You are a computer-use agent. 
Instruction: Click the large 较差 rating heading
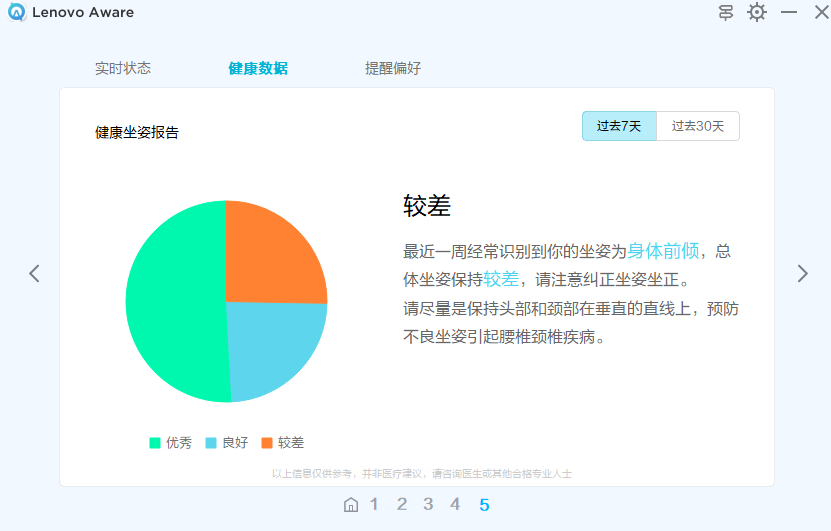click(427, 206)
